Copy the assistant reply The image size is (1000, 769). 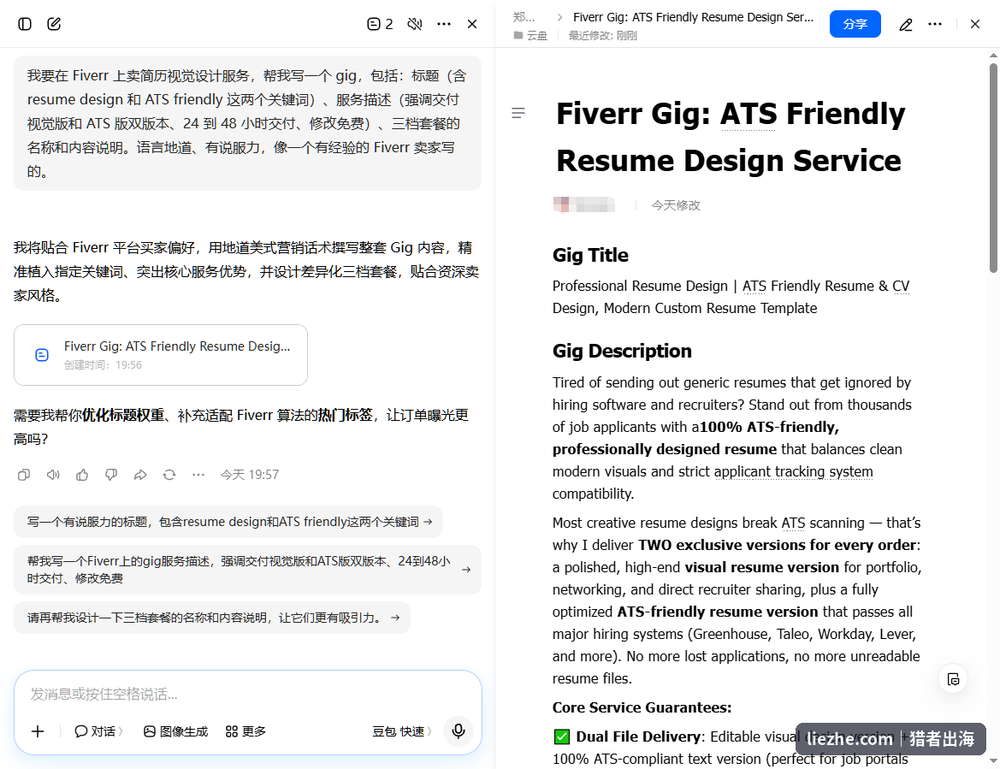coord(24,474)
